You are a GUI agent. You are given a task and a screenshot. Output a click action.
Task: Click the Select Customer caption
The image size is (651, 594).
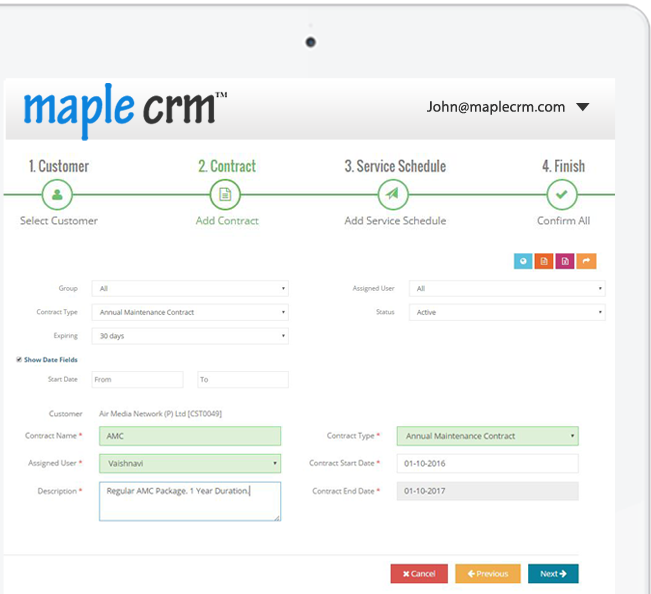(59, 221)
